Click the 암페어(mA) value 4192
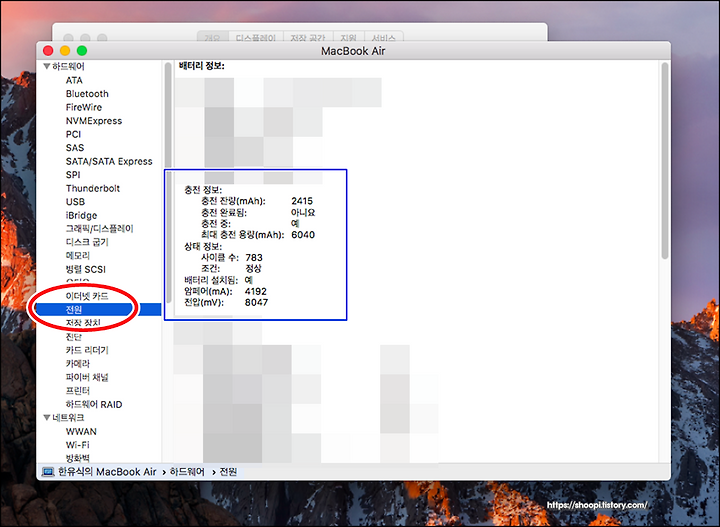 tap(256, 292)
